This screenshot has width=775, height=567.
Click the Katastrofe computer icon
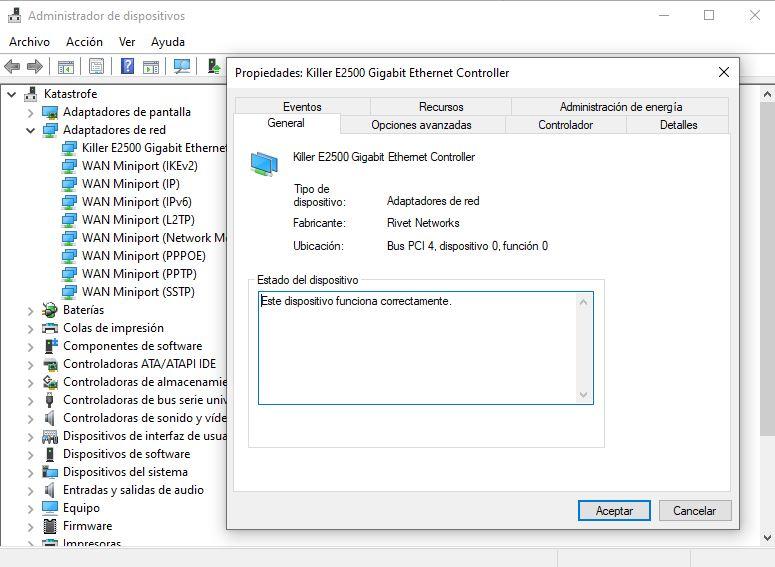(31, 94)
